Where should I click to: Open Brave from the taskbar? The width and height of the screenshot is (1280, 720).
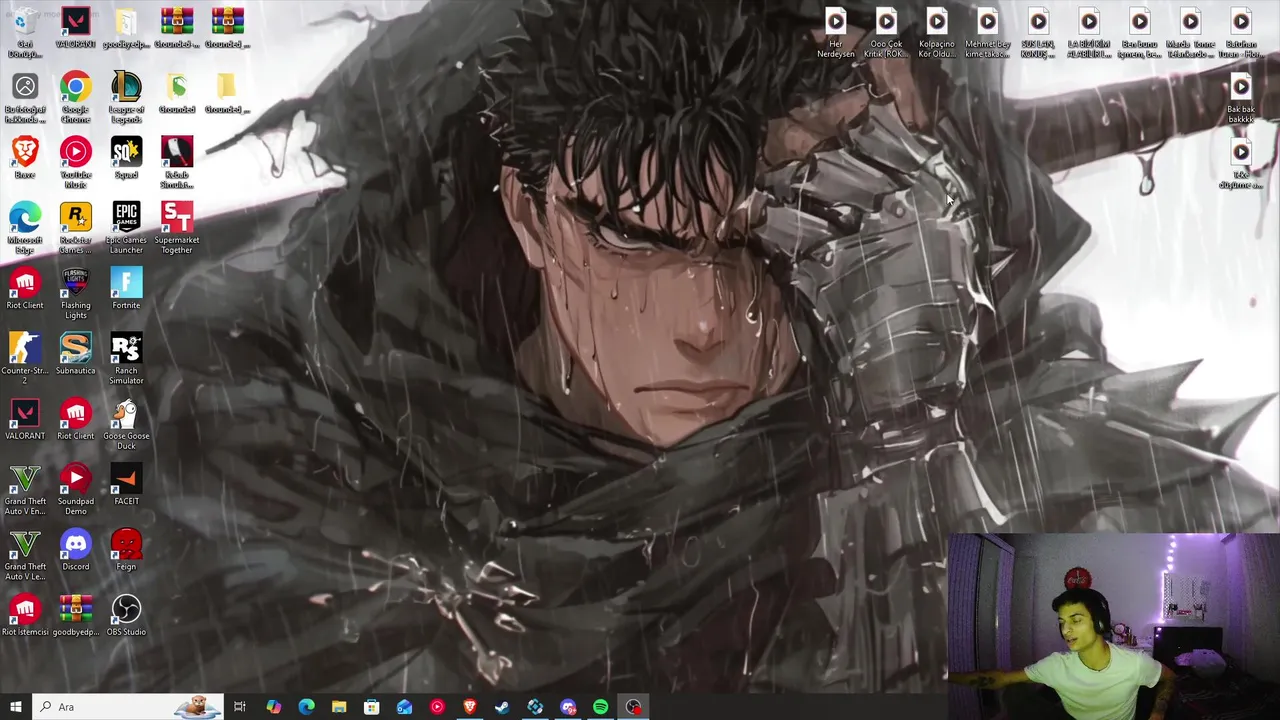coord(470,707)
